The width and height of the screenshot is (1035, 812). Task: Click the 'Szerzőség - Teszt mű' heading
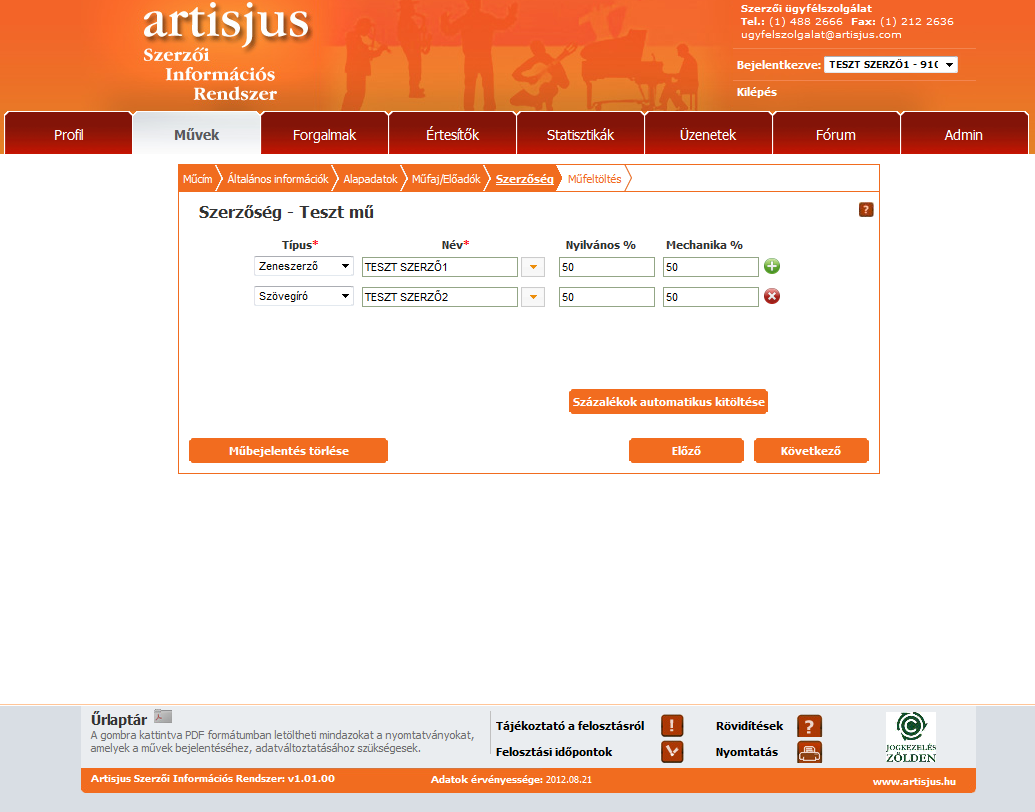point(286,212)
